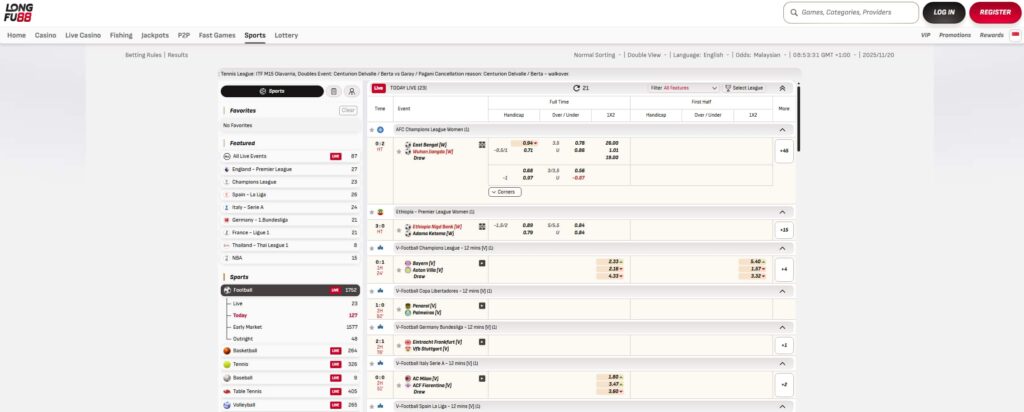
Task: Favorite the V-Football Germany Bundesliga league
Action: tap(372, 327)
